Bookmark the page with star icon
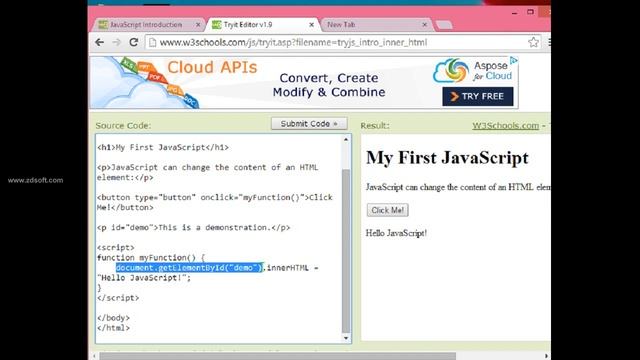The image size is (640, 360). pyautogui.click(x=533, y=42)
